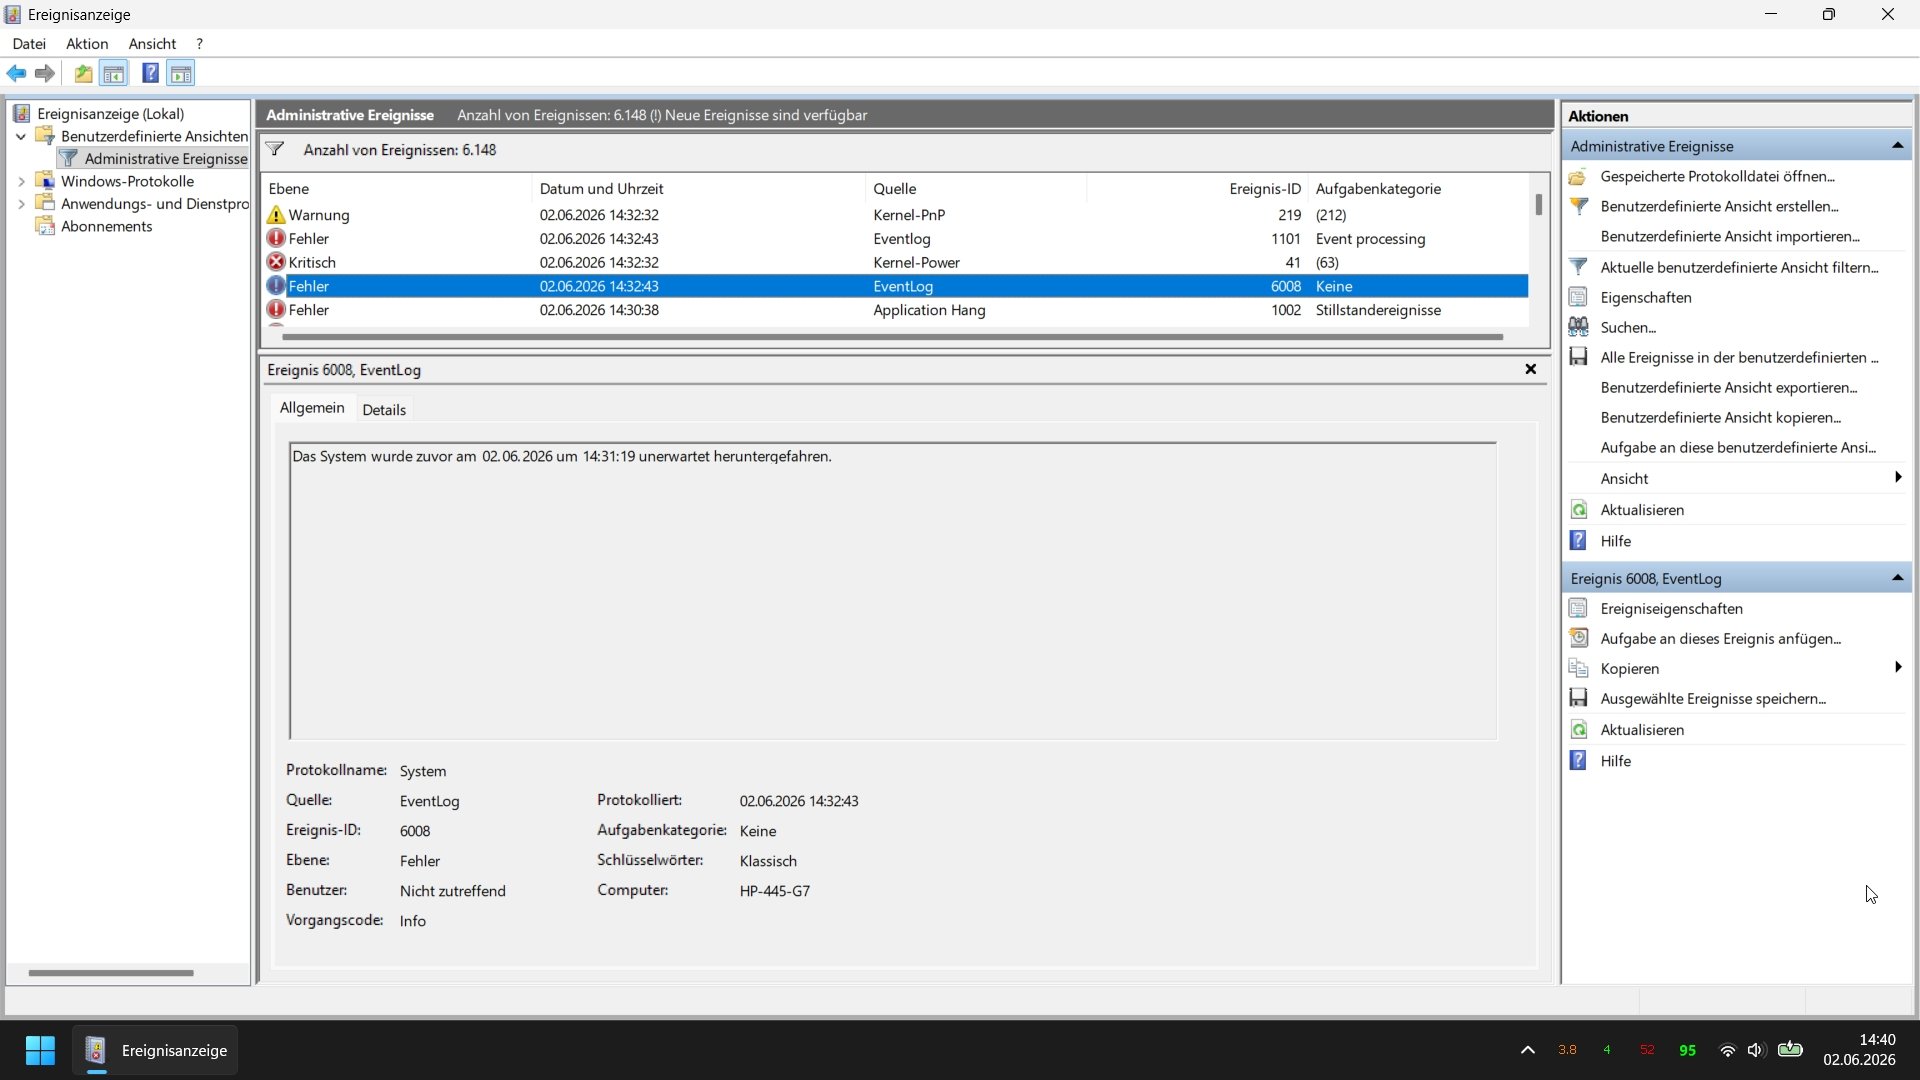Open the Kopieren submenu arrow

tap(1897, 668)
